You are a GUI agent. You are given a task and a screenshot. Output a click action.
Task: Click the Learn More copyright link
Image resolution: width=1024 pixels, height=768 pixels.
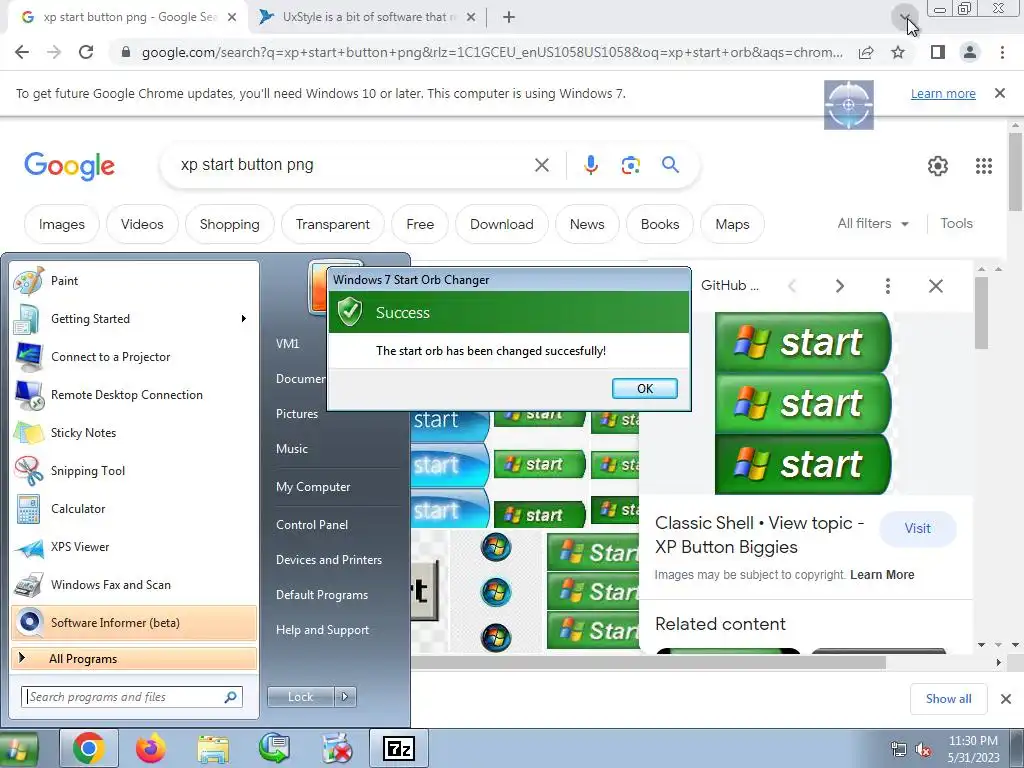click(882, 575)
